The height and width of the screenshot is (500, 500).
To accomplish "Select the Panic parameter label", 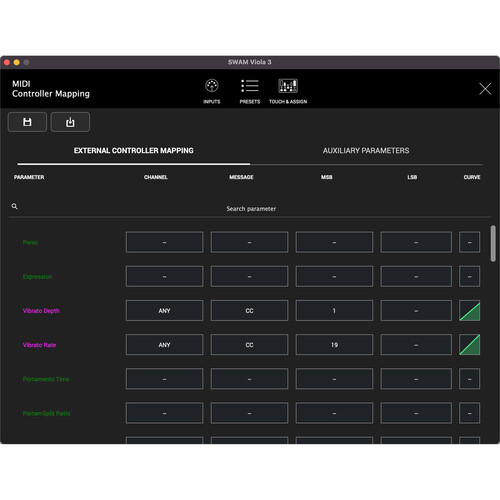I will [30, 242].
